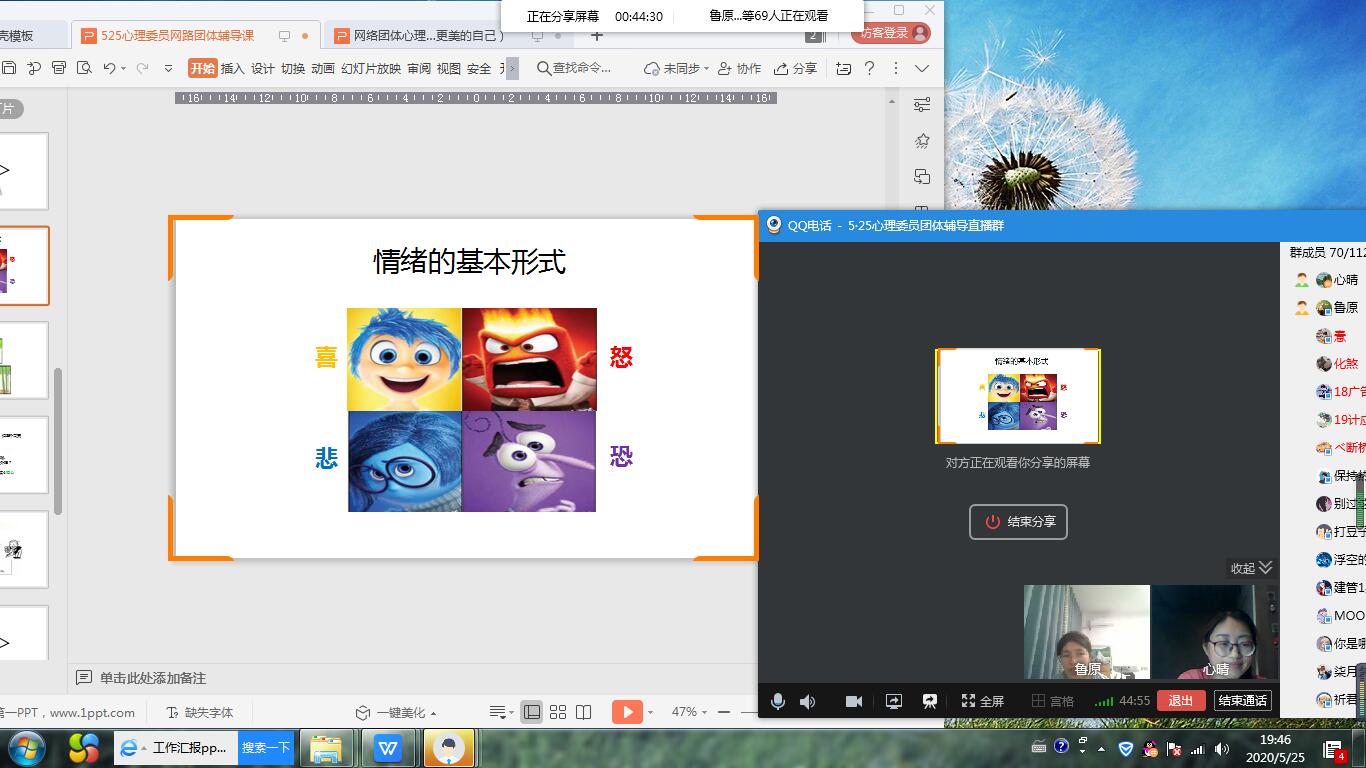
Task: Click the presentation whiteboard icon in QQ call
Action: point(930,701)
